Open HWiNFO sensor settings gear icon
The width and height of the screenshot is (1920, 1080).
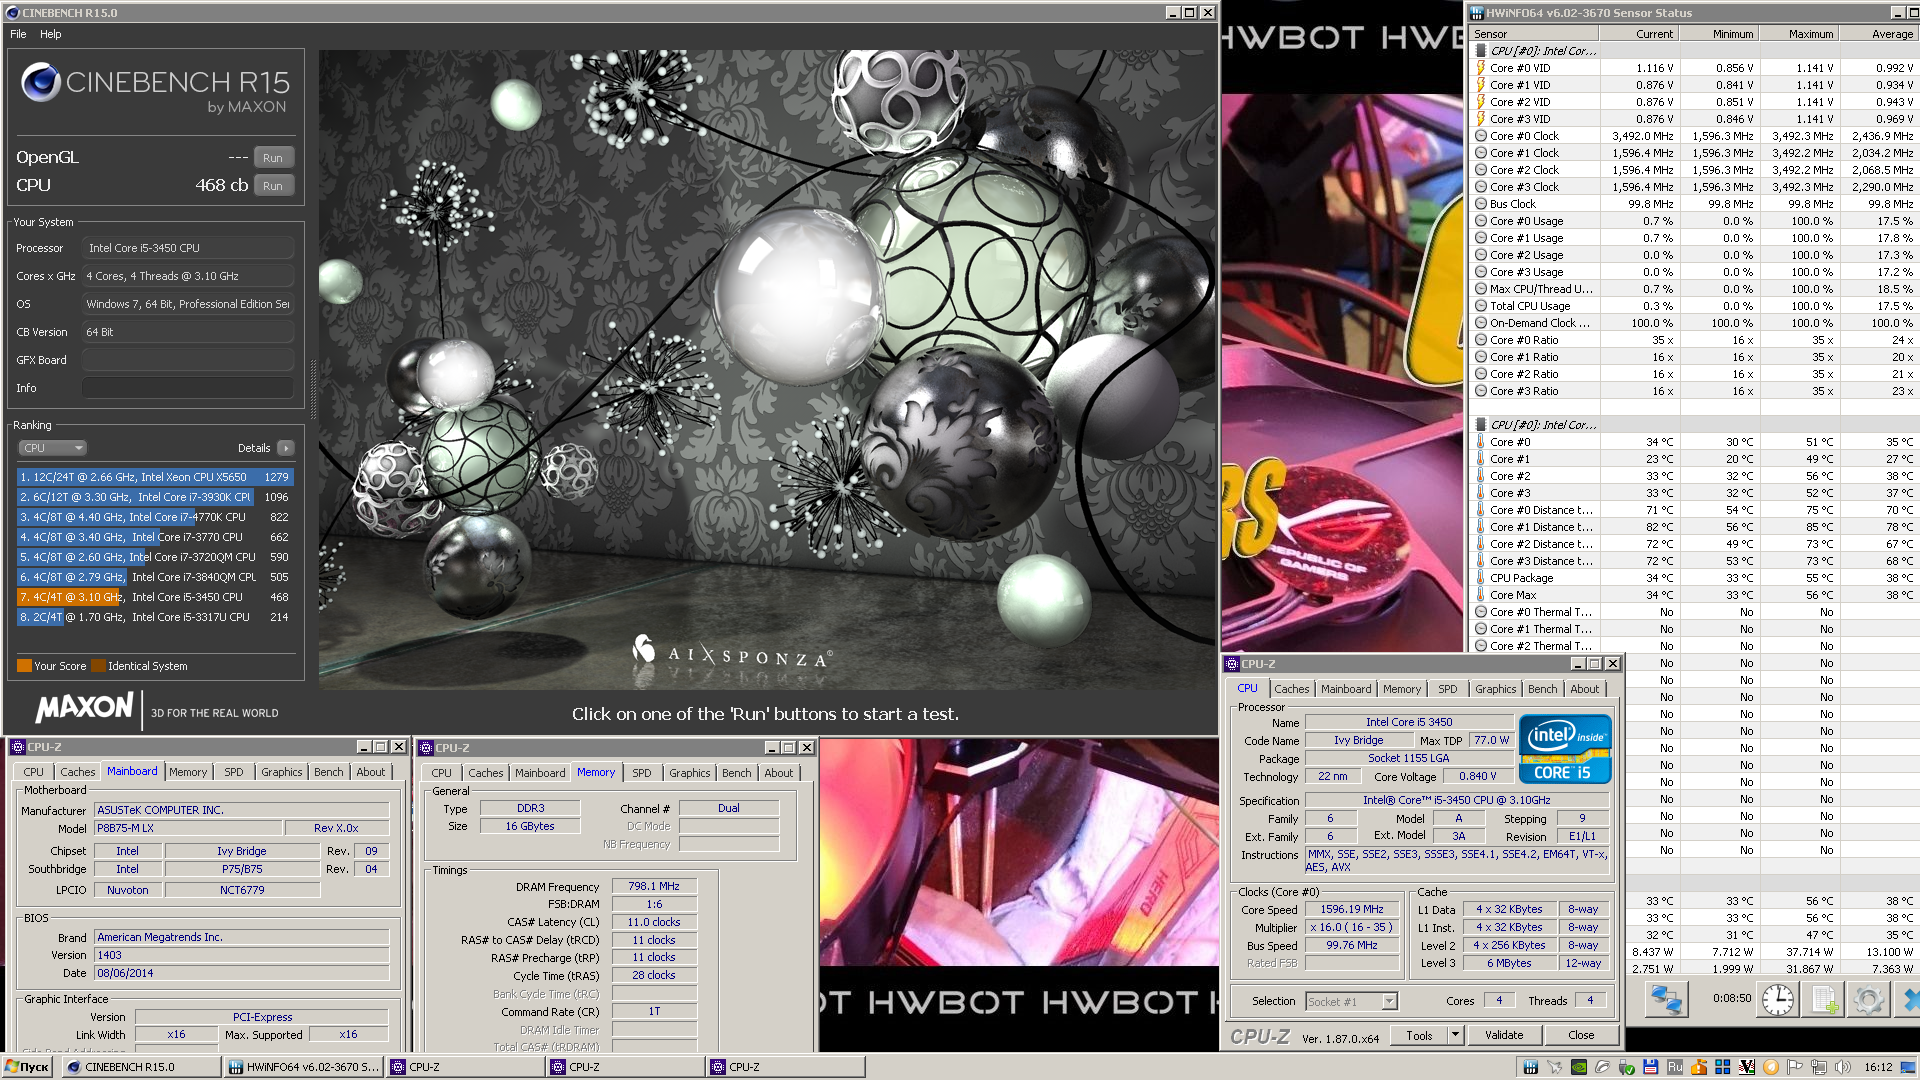tap(1867, 1000)
